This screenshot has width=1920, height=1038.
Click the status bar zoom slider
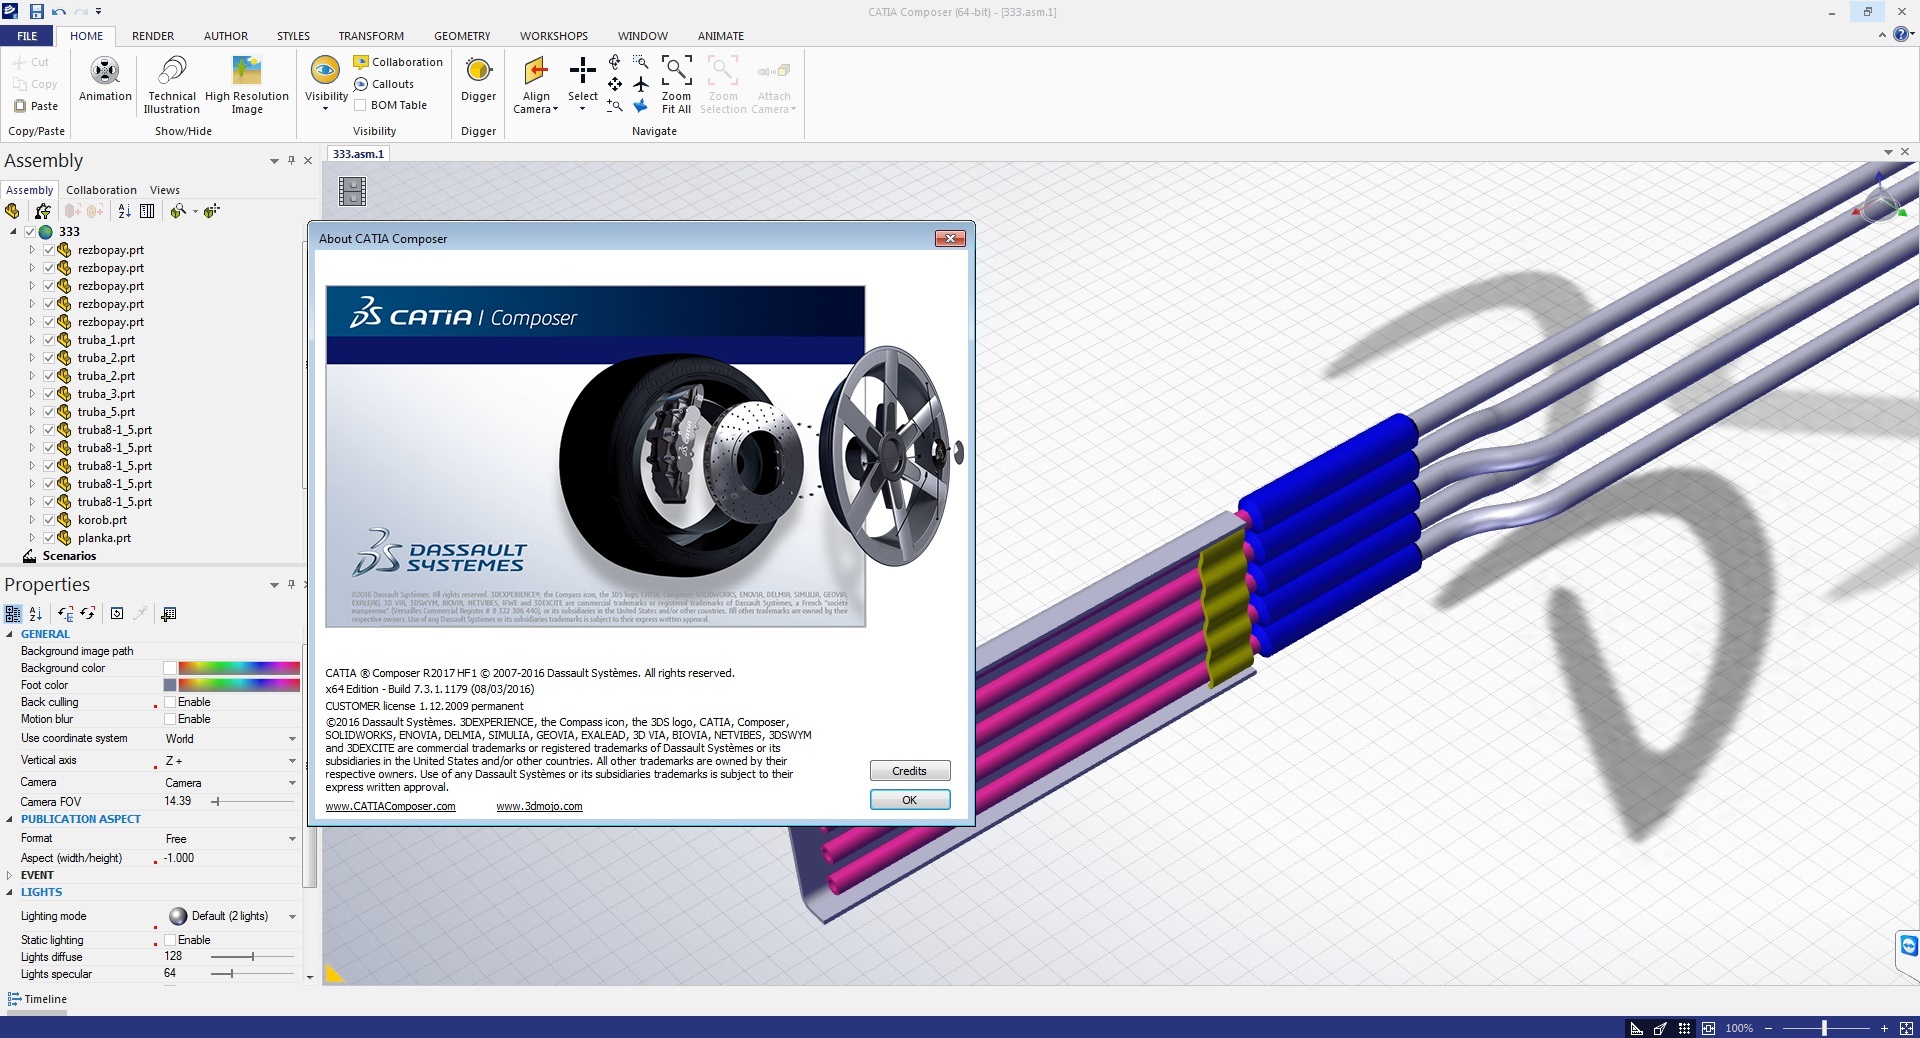pos(1826,1028)
